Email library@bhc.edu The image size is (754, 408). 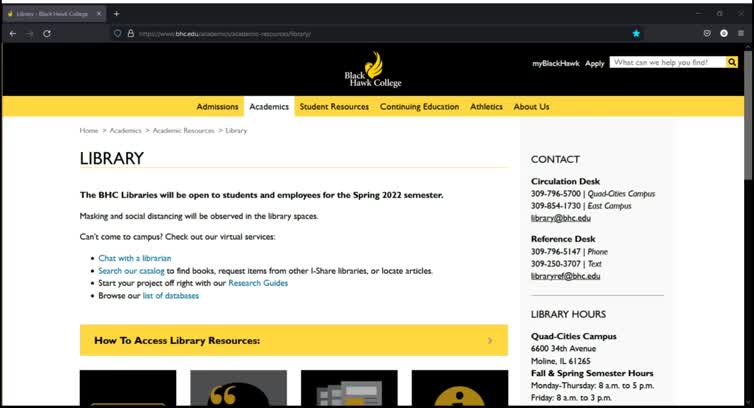[x=561, y=218]
